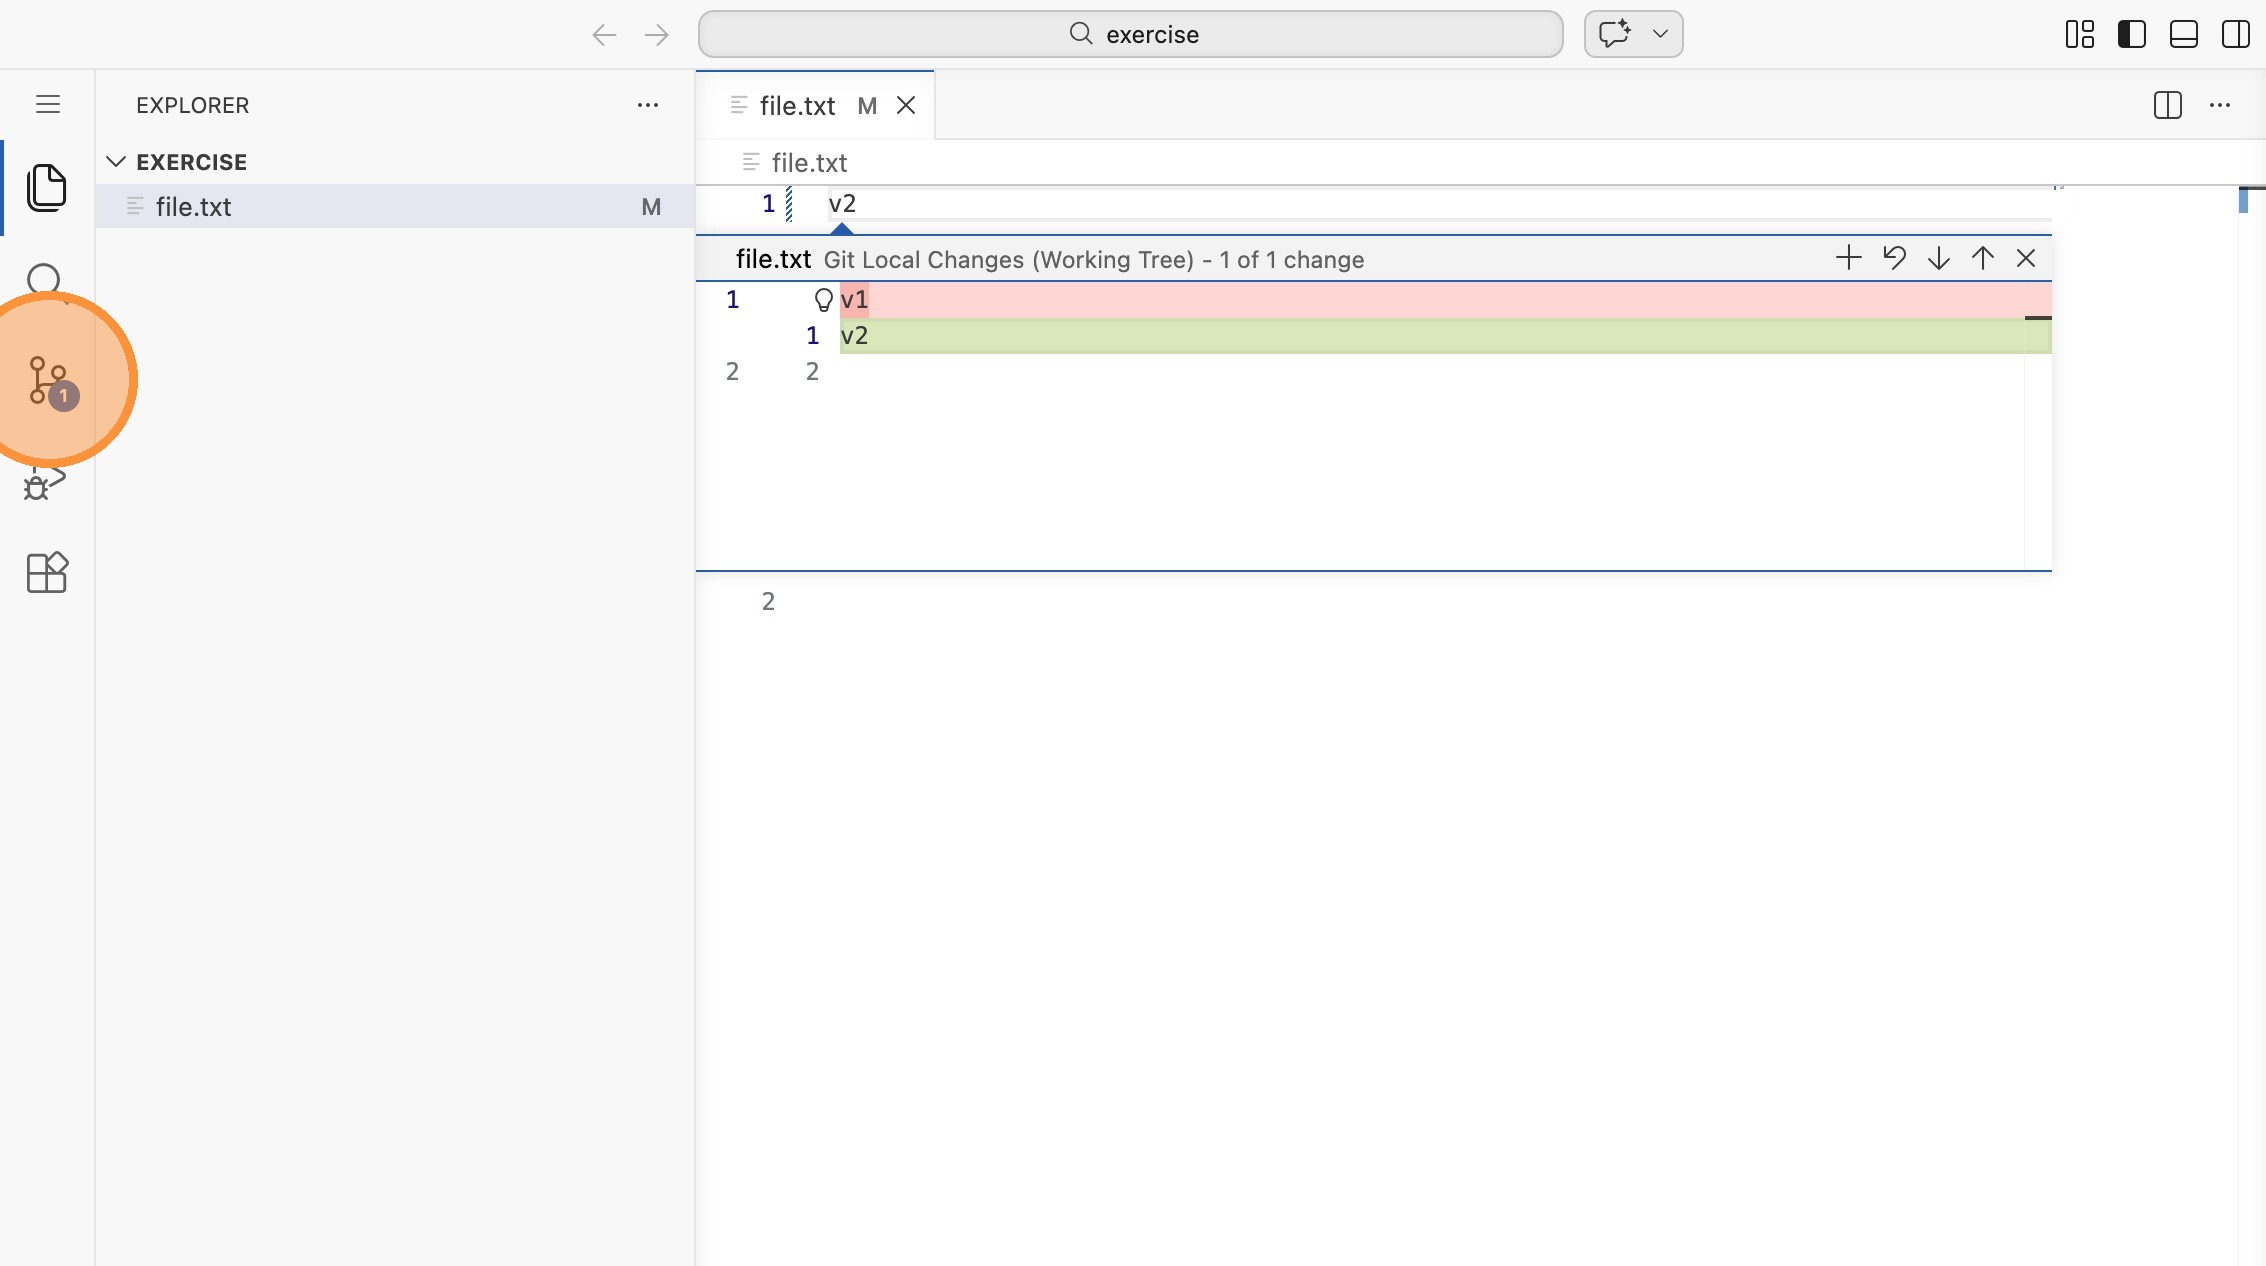
Task: Select the file.txt editor tab
Action: point(797,106)
